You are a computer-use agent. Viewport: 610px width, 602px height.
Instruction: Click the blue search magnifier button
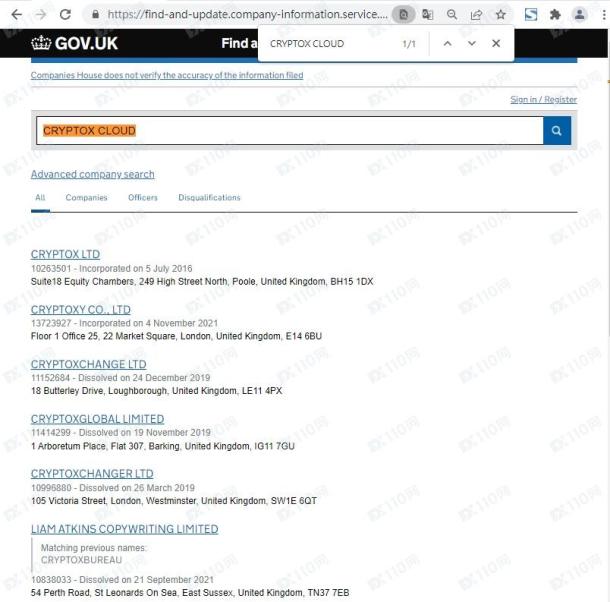coord(557,131)
